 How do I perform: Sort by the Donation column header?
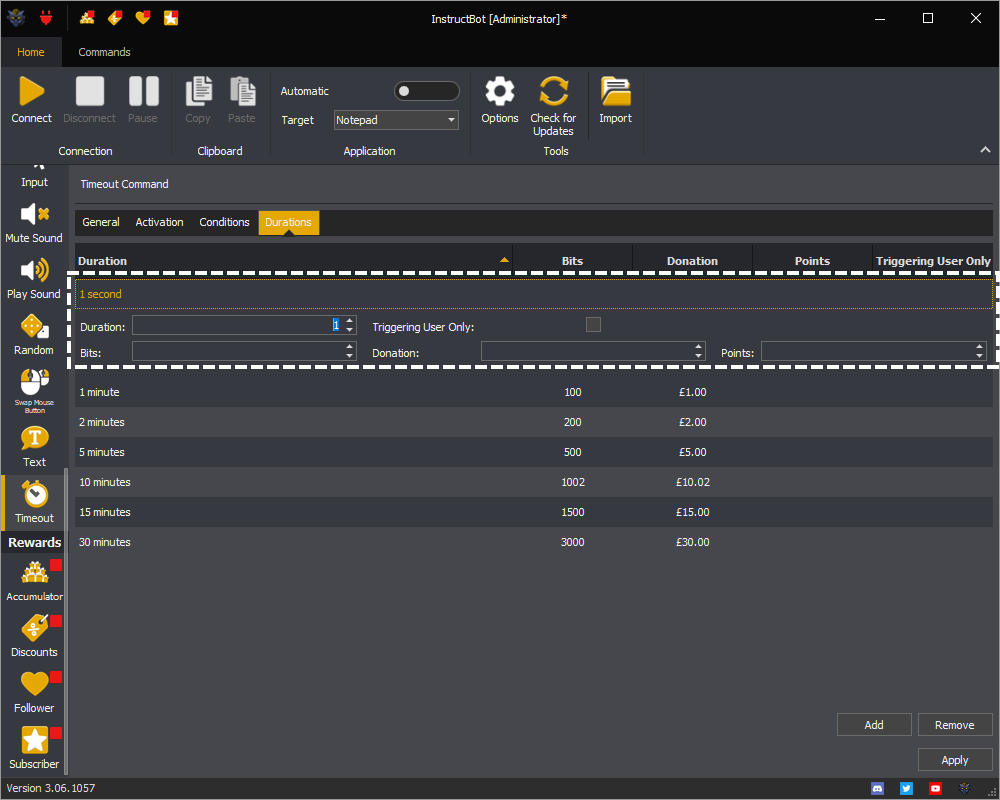(693, 261)
